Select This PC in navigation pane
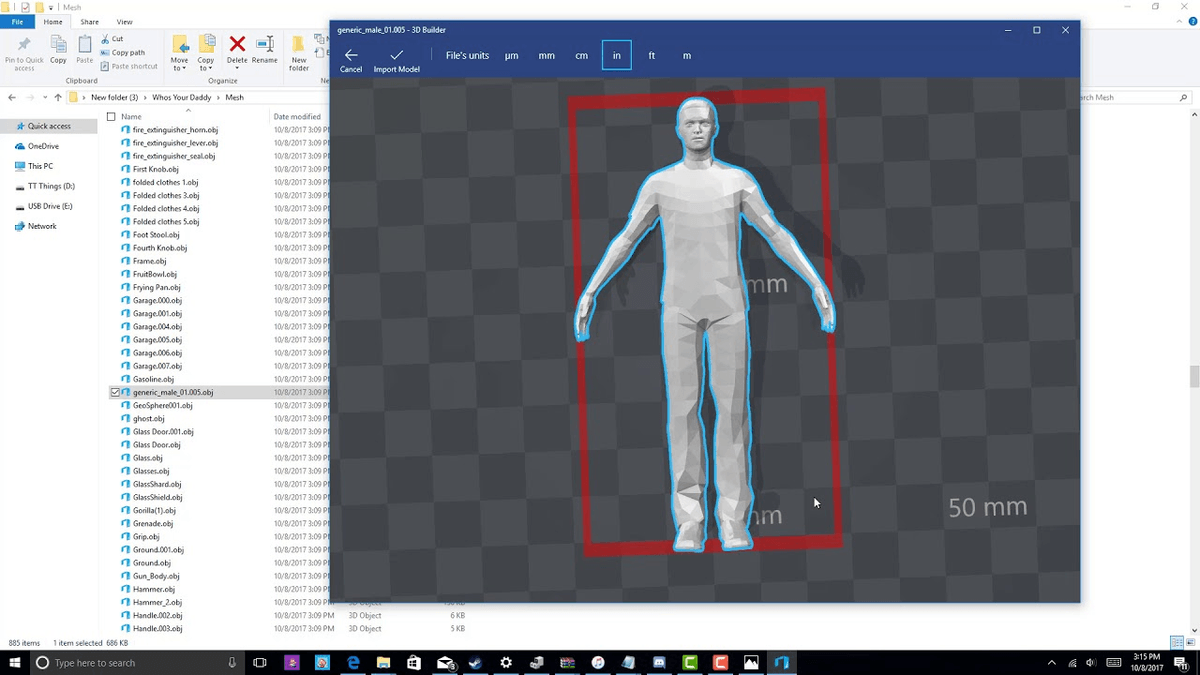The image size is (1200, 675). [x=41, y=166]
